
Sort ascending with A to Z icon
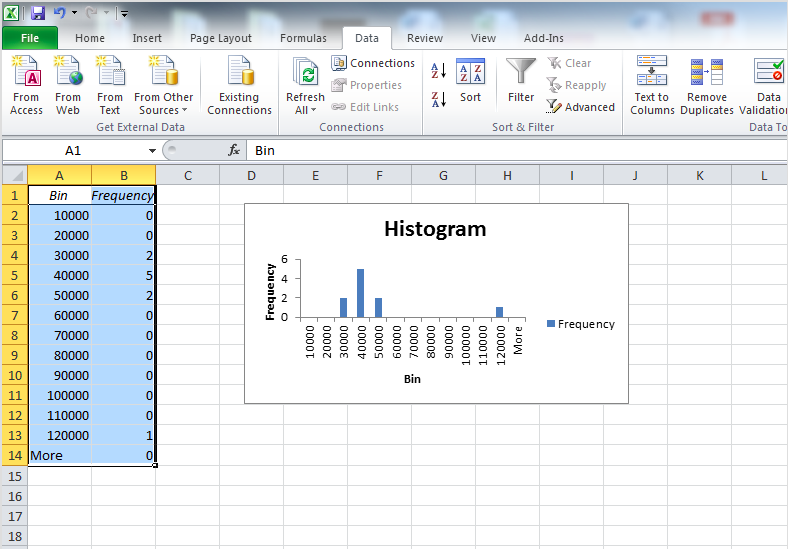(x=438, y=71)
